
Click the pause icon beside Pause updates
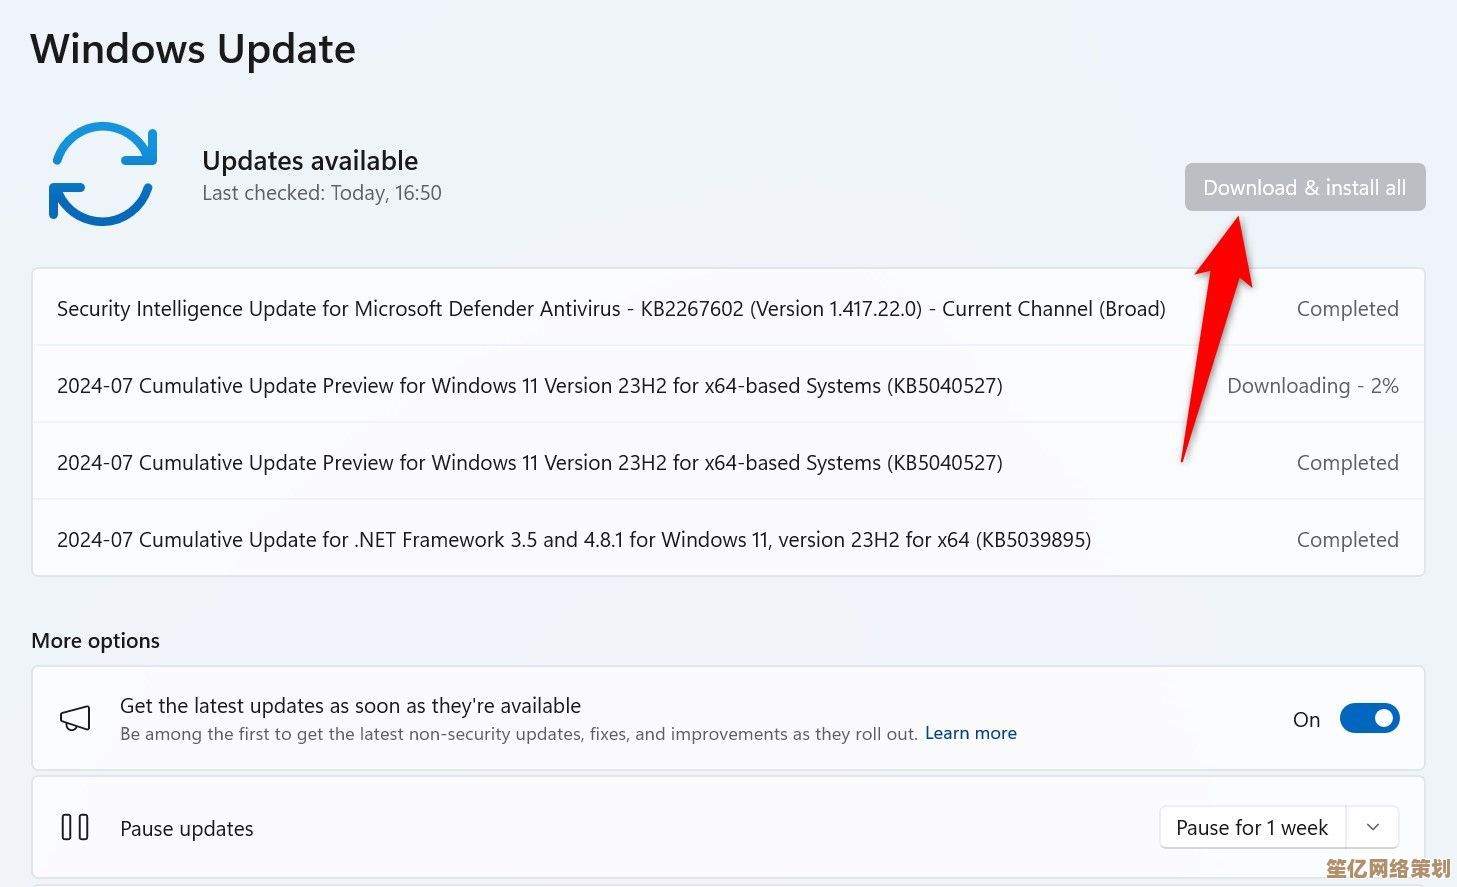[x=75, y=828]
